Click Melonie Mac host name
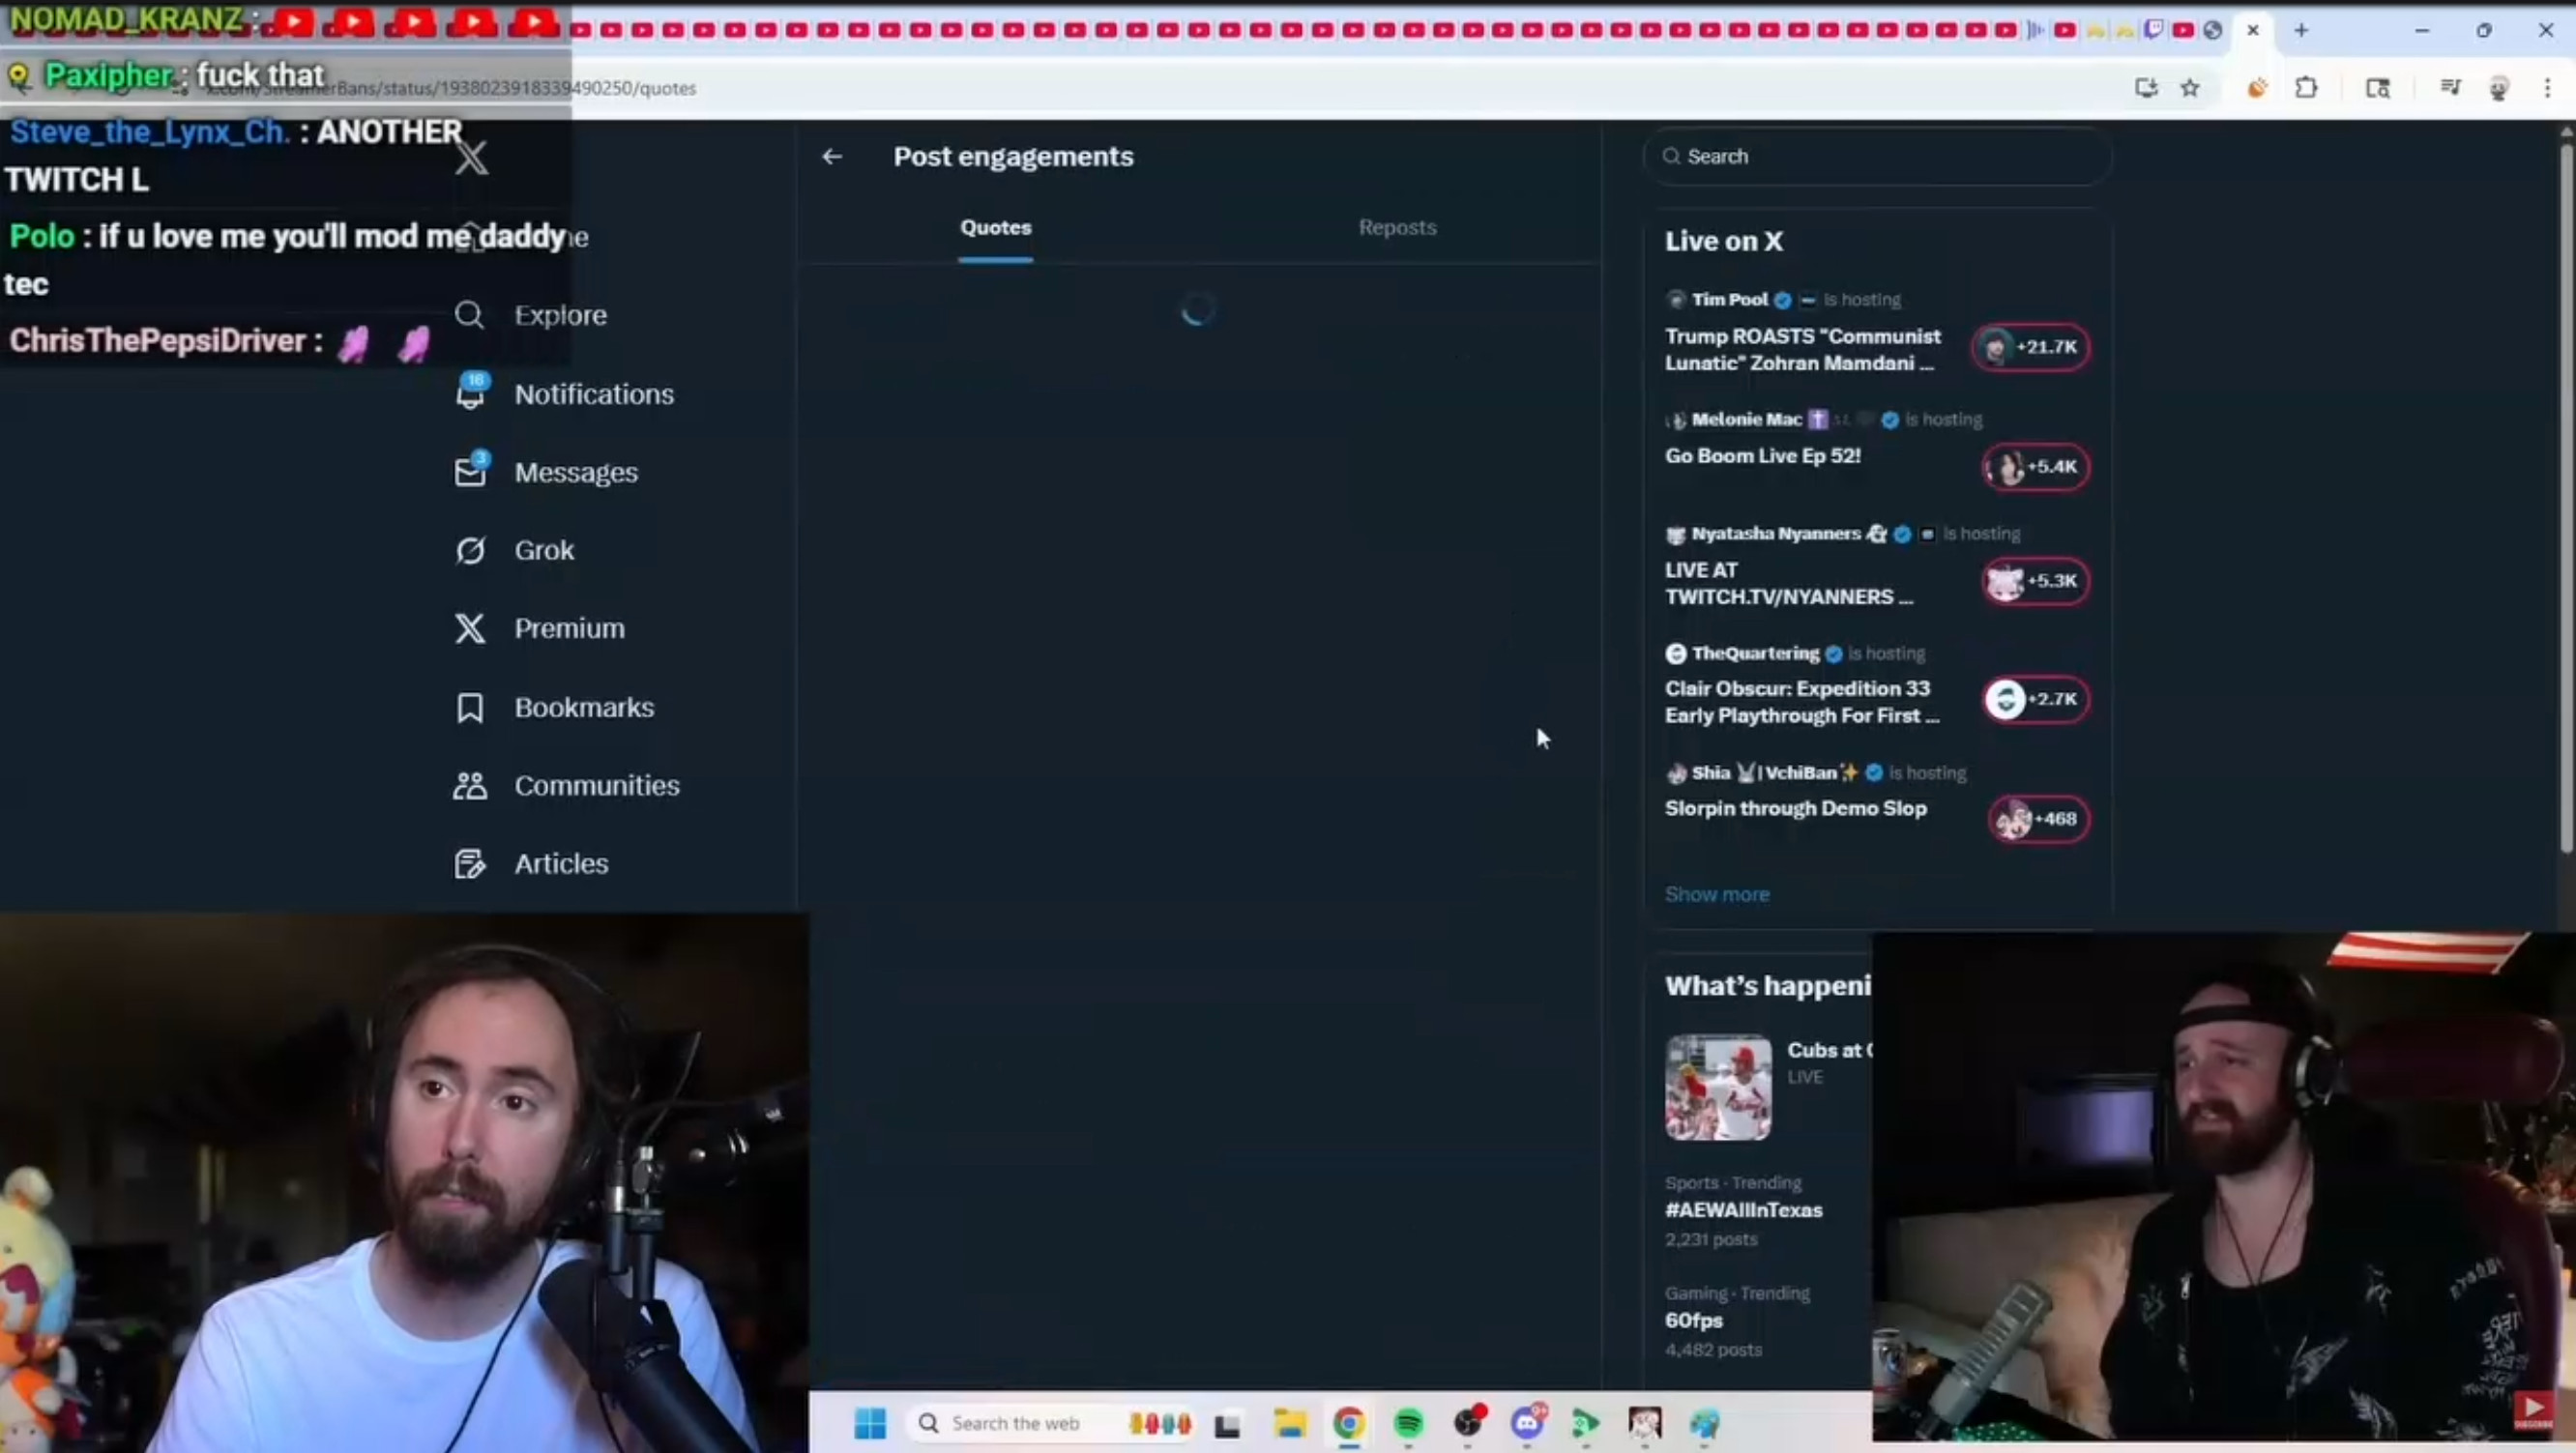2576x1453 pixels. tap(1746, 419)
